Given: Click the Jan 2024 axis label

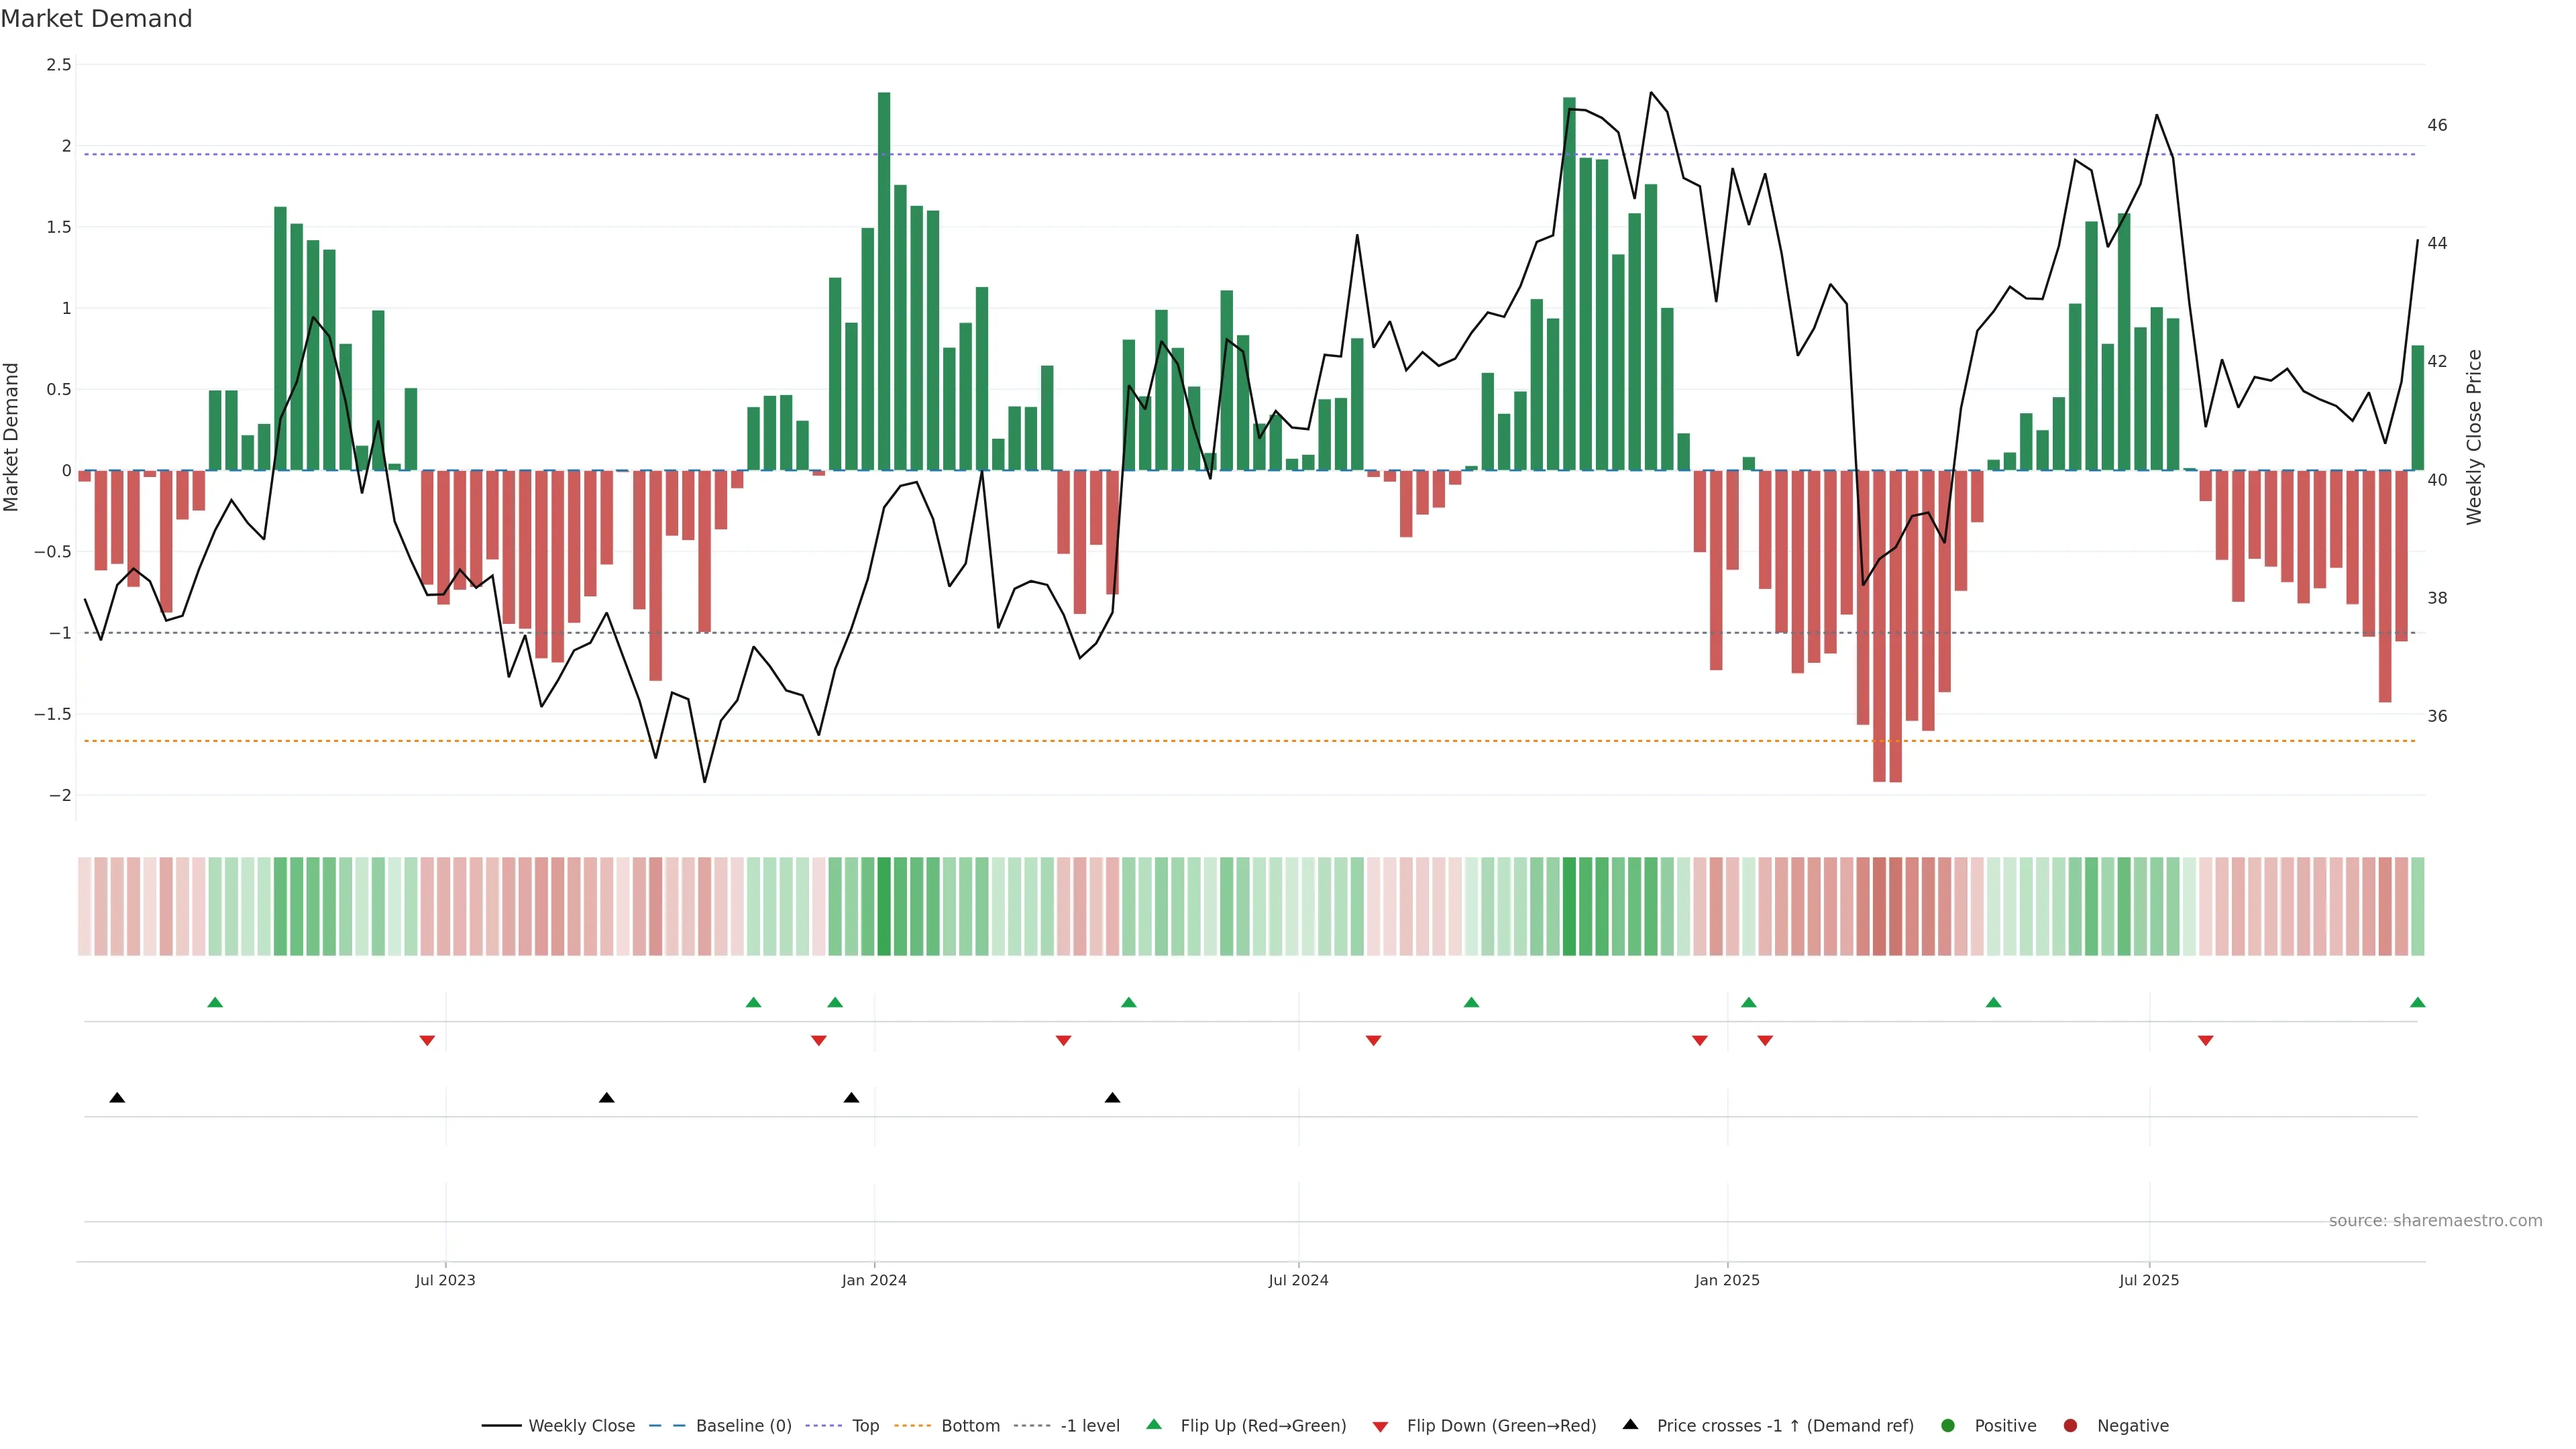Looking at the screenshot, I should tap(874, 1280).
